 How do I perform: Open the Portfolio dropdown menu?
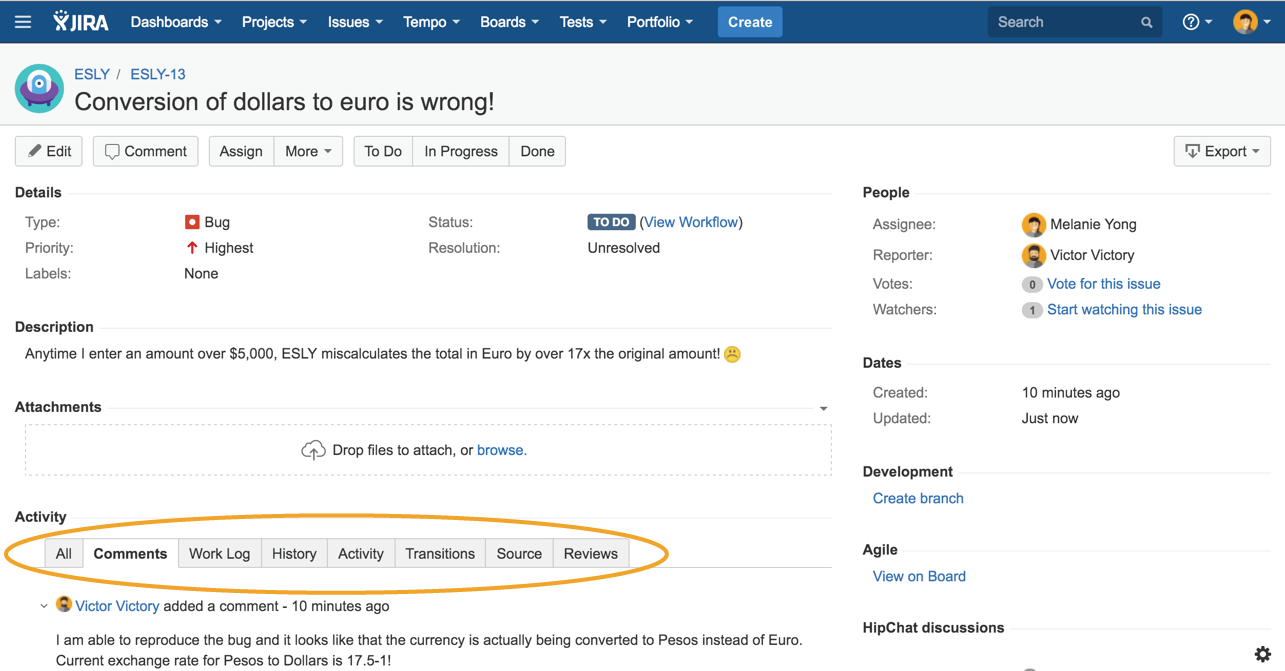point(660,22)
